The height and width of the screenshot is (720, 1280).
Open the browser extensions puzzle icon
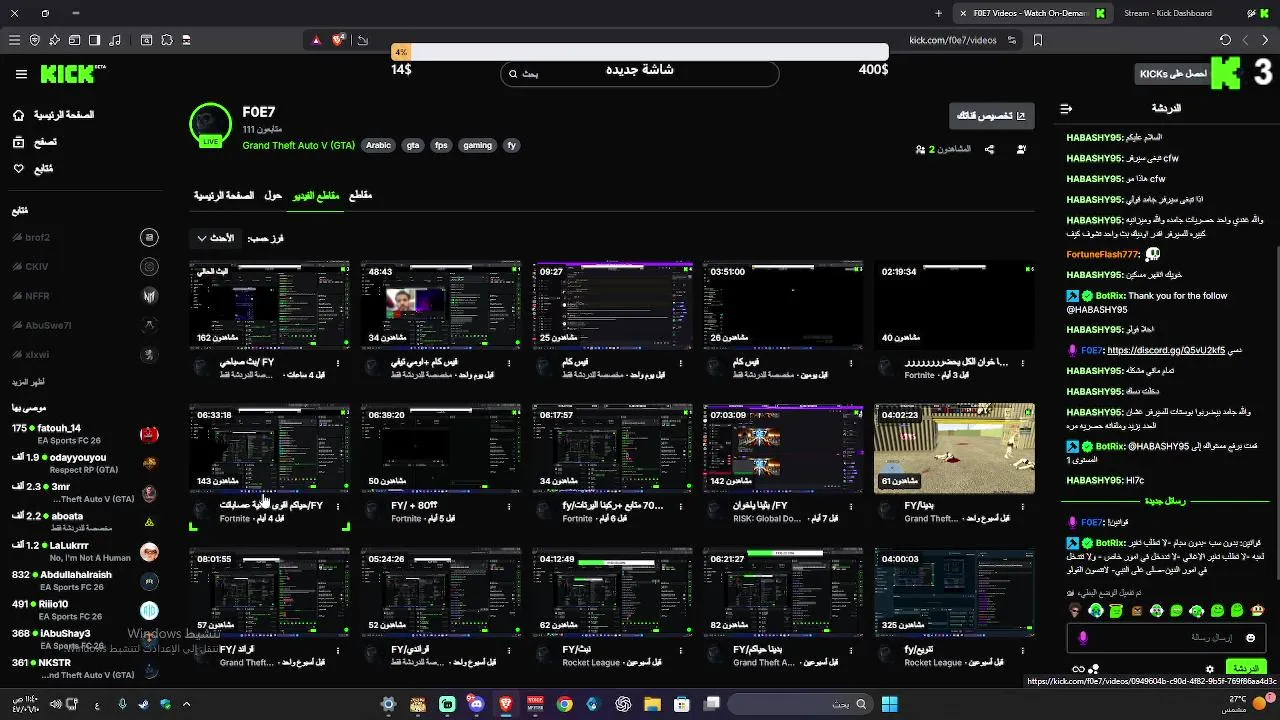click(x=166, y=40)
